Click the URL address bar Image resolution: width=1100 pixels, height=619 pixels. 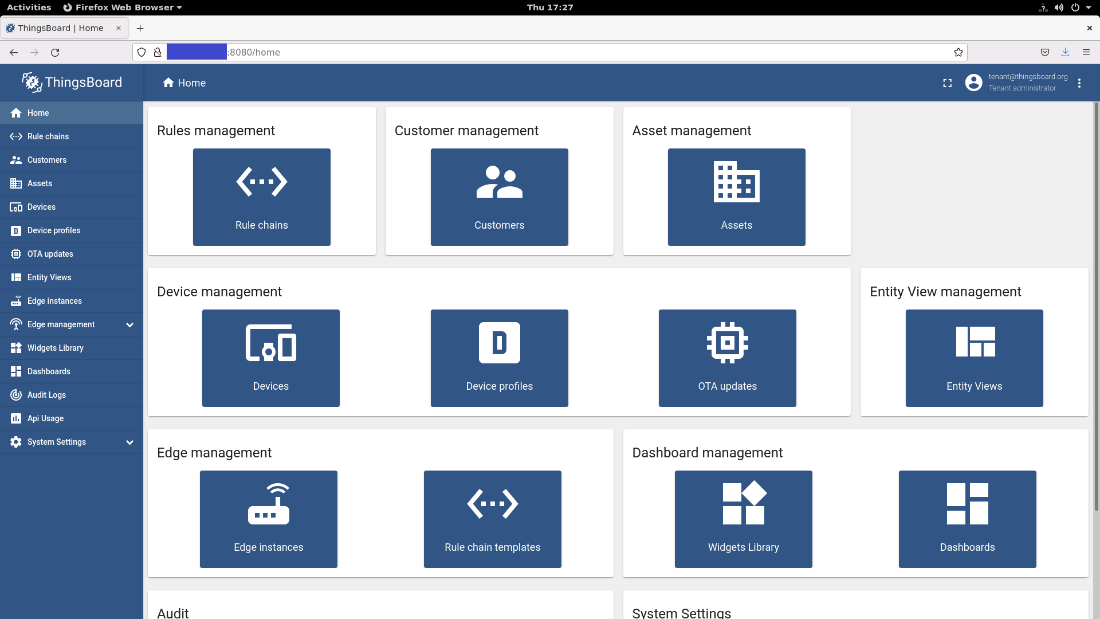549,52
